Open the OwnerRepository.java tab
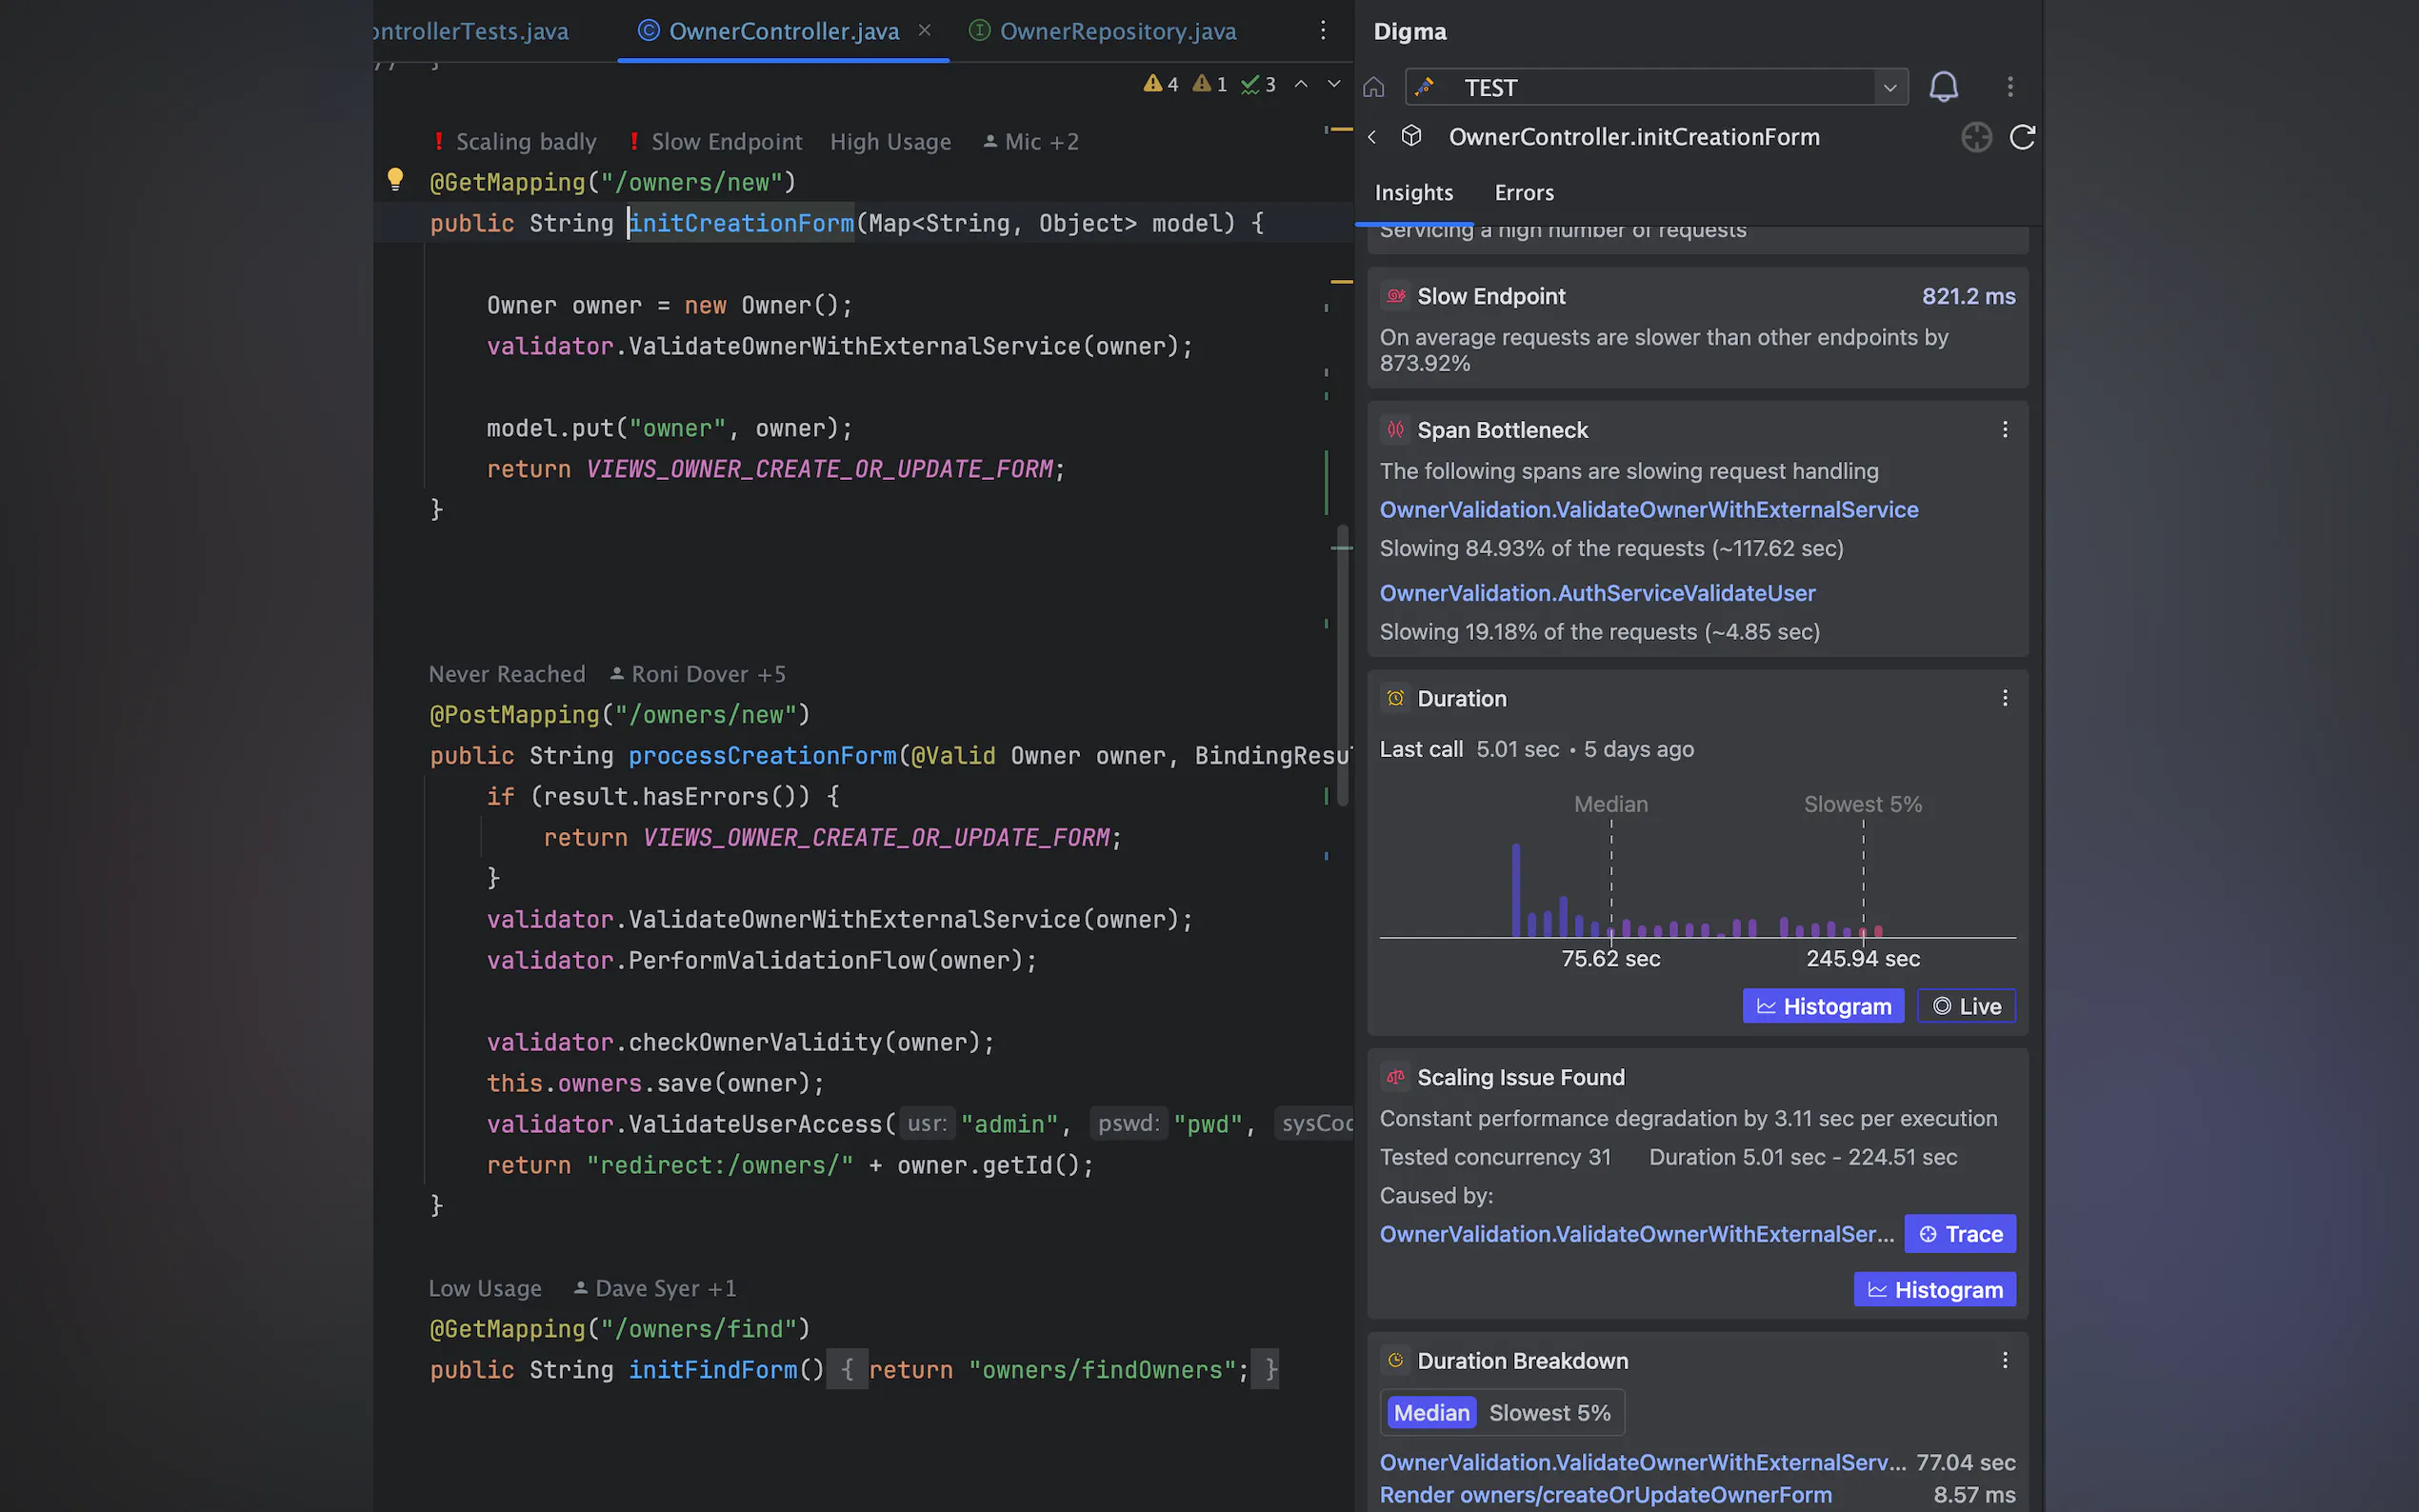This screenshot has width=2419, height=1512. (1117, 31)
